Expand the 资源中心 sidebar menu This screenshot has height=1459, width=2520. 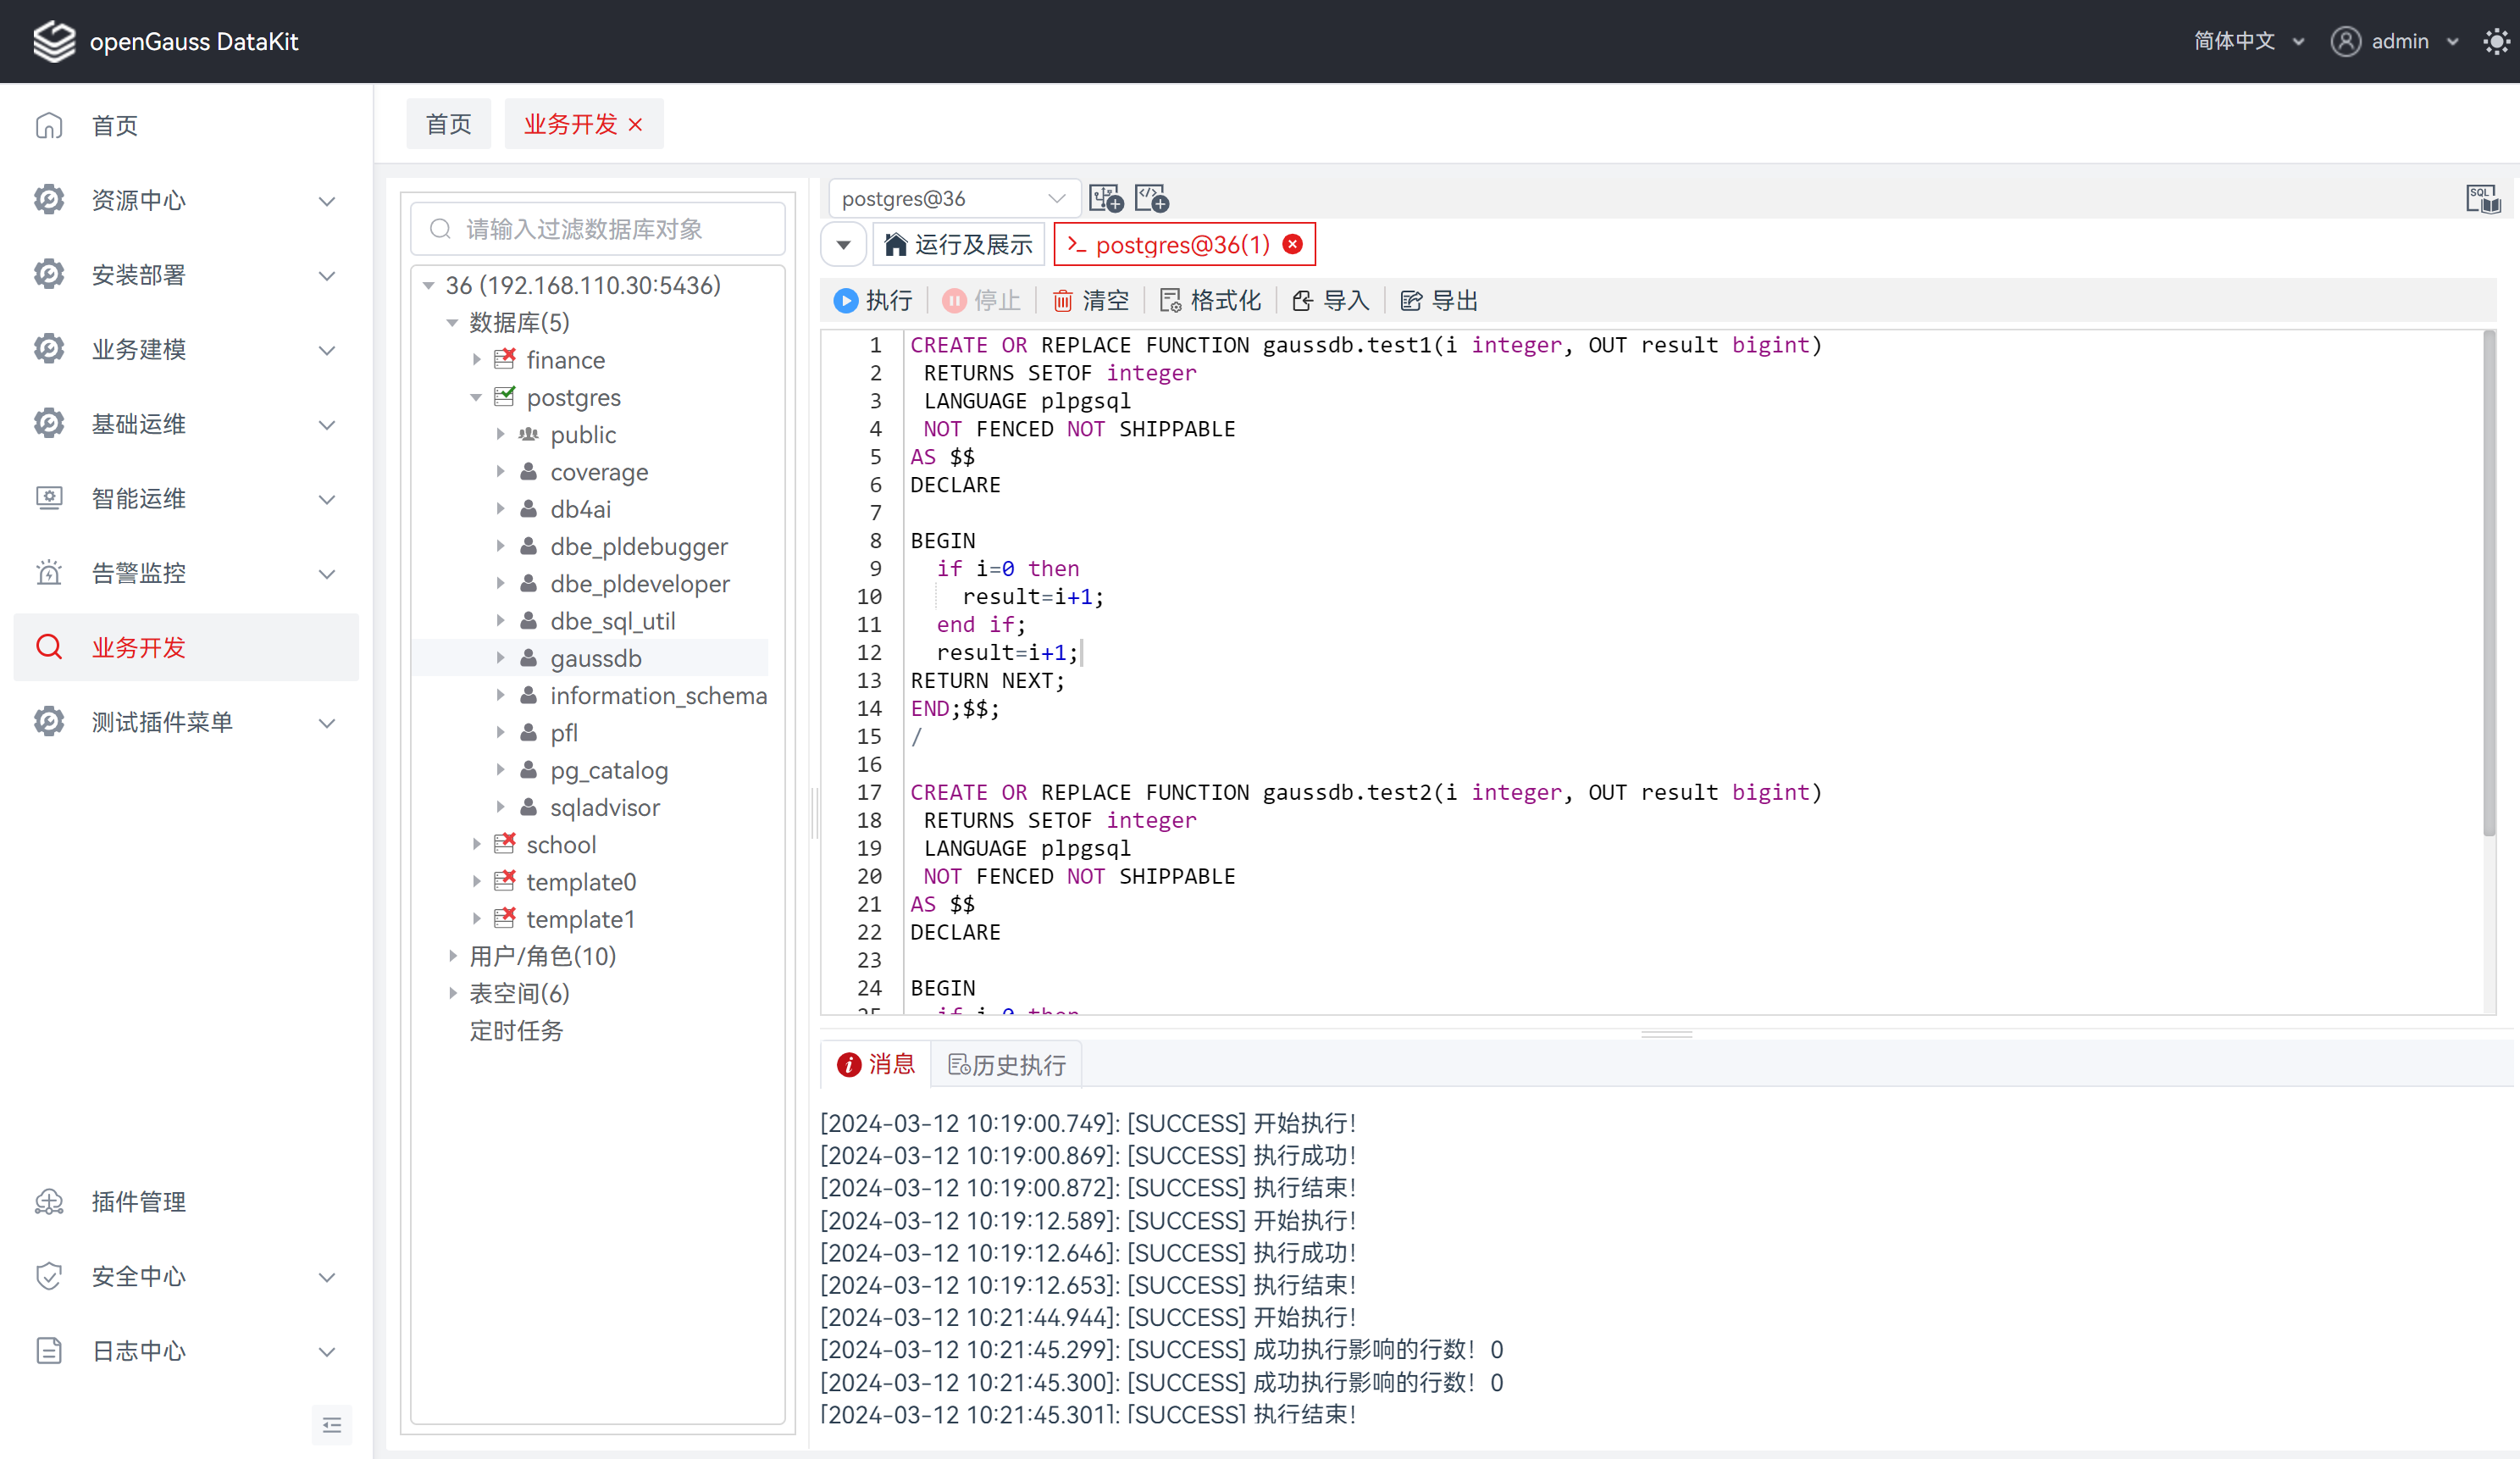[x=186, y=200]
